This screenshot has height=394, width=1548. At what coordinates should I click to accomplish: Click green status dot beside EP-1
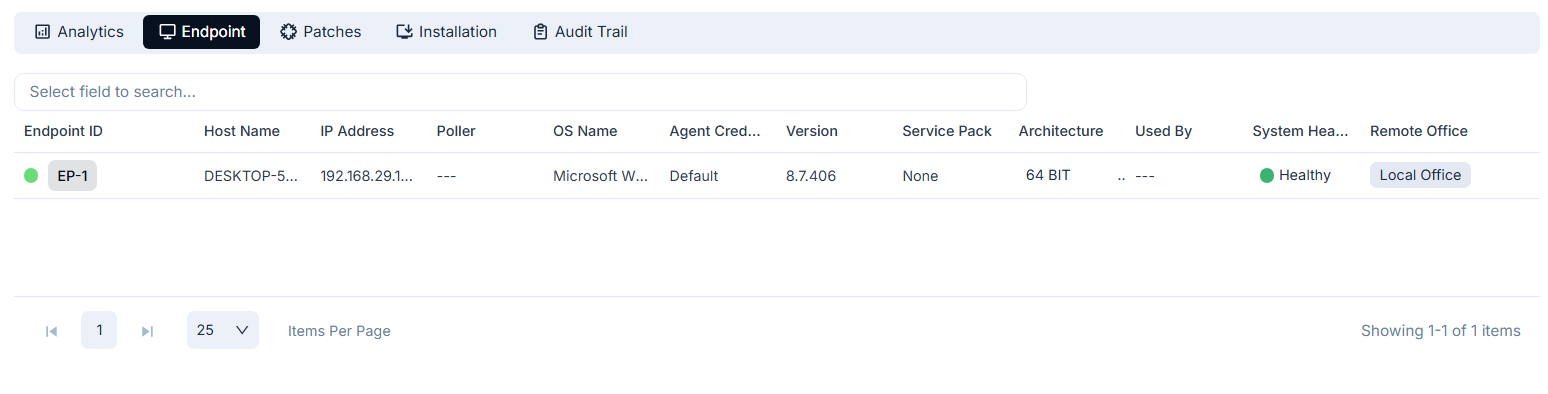click(31, 176)
